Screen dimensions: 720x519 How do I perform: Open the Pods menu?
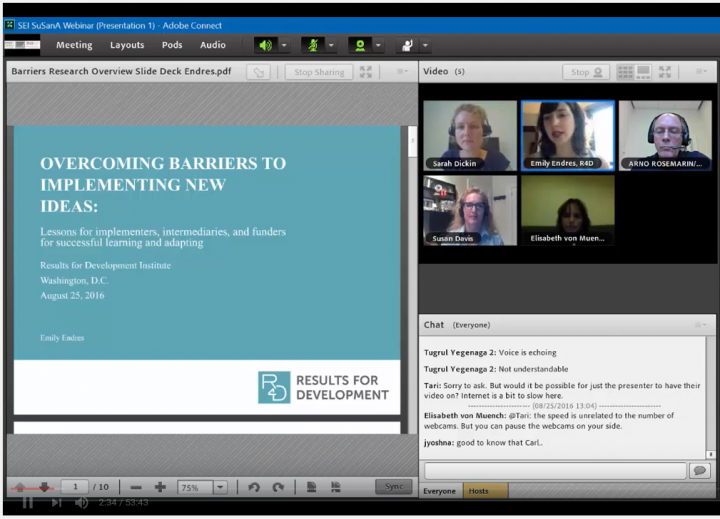[172, 45]
